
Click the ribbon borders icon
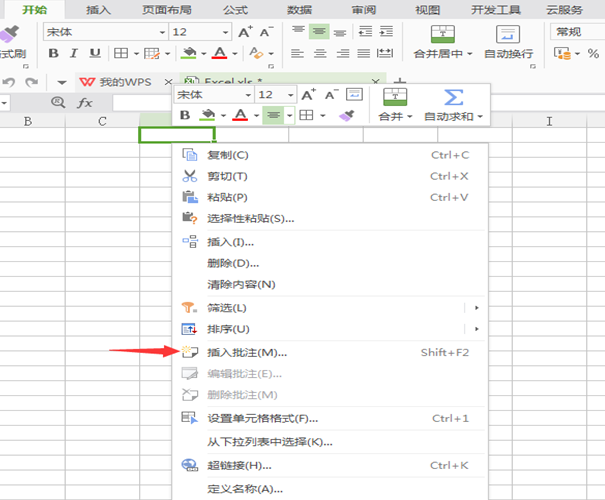click(x=121, y=53)
